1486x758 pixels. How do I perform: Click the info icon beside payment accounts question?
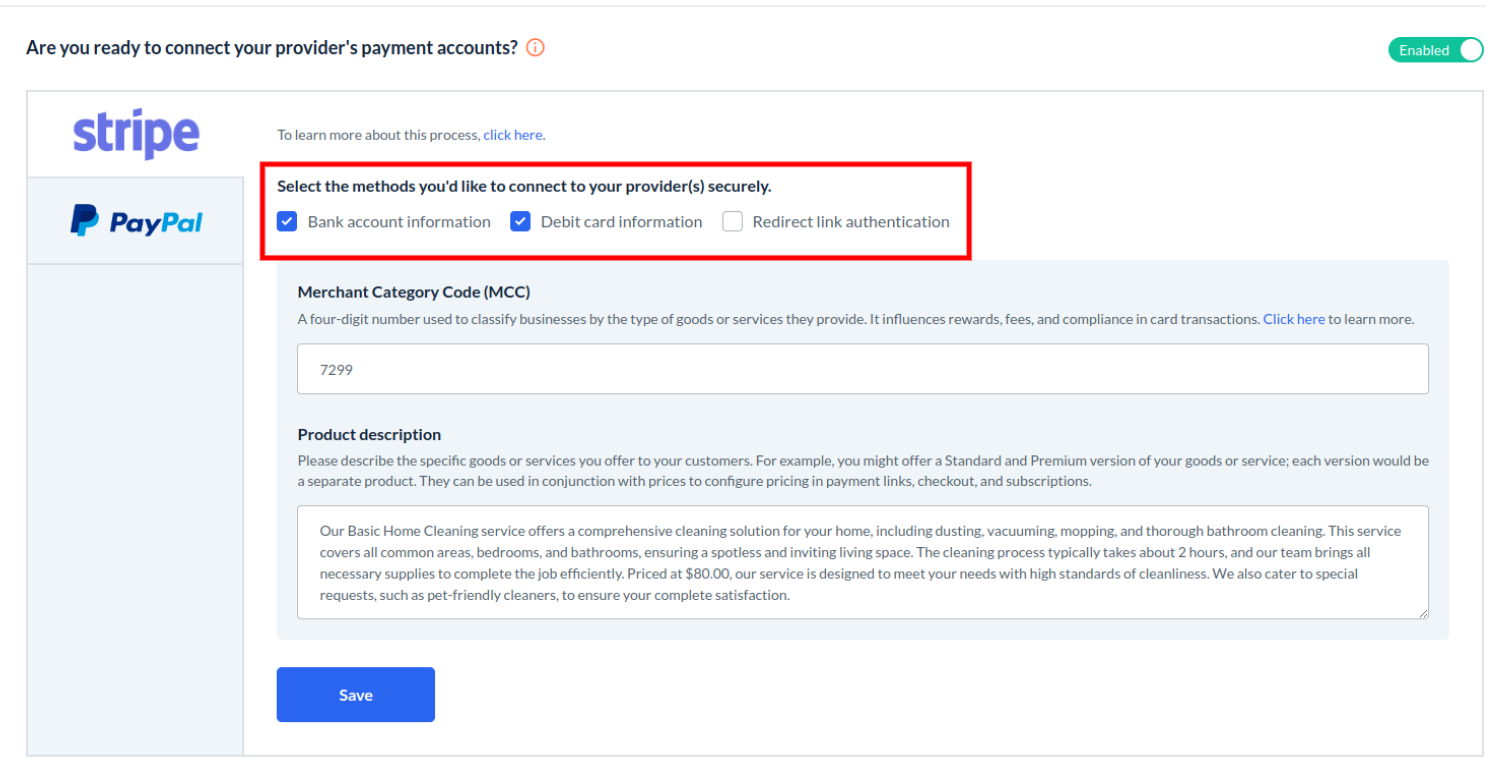(x=535, y=48)
